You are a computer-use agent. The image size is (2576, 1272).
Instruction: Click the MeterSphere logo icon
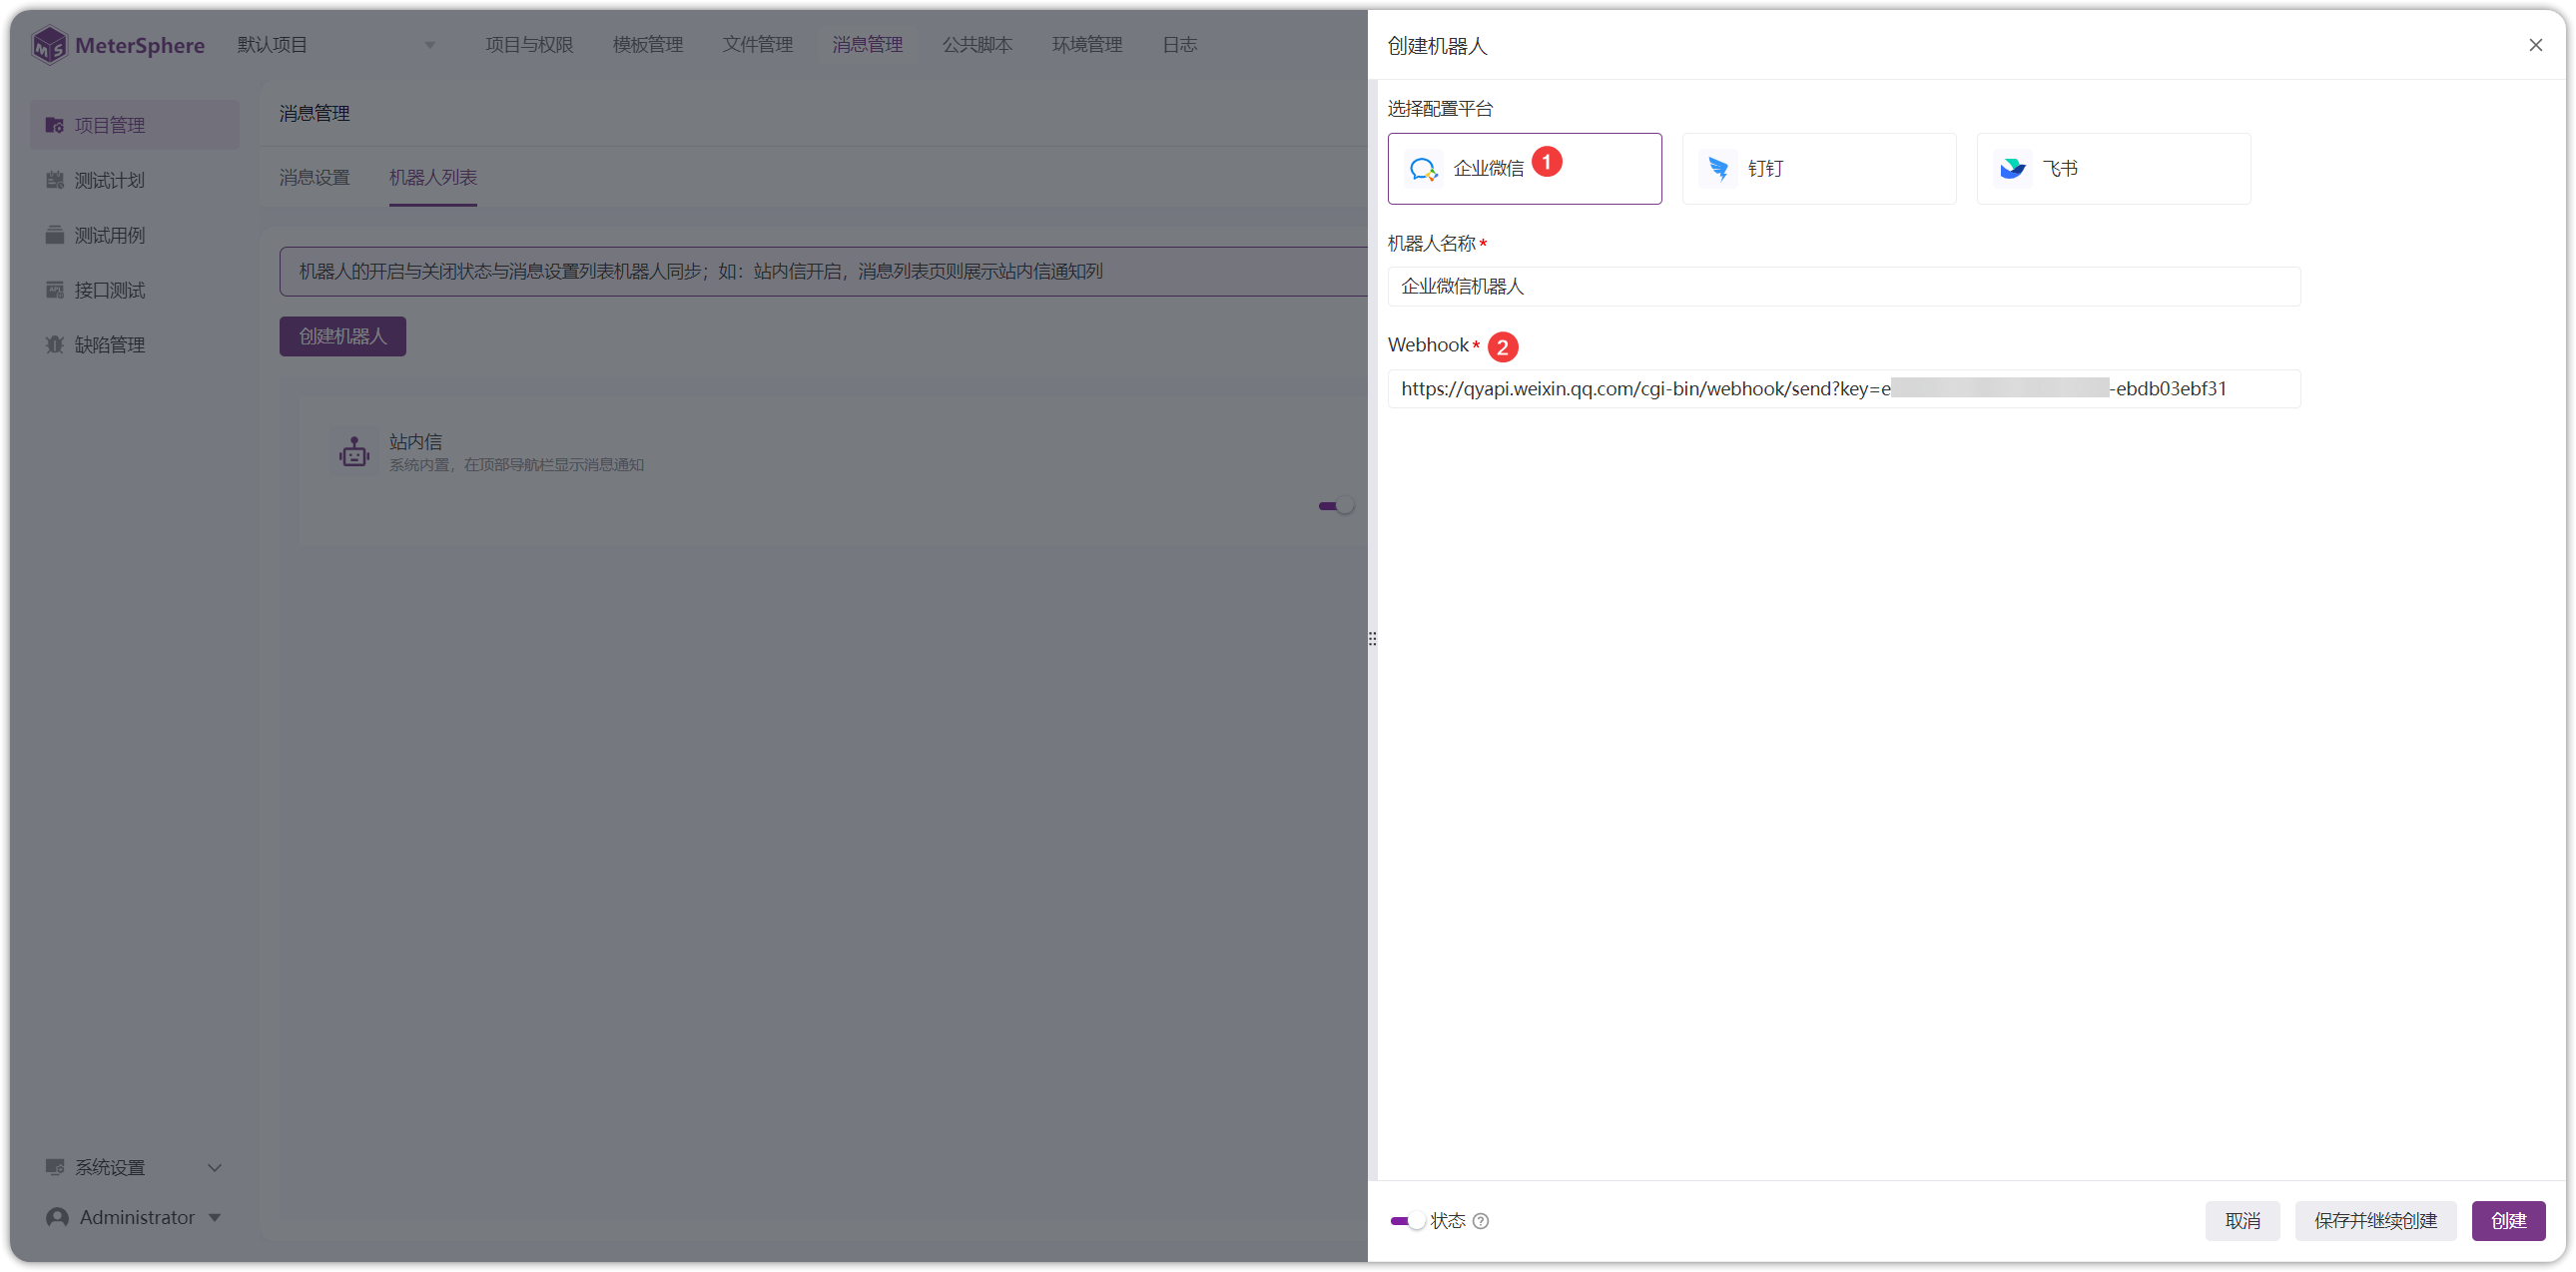(x=49, y=45)
